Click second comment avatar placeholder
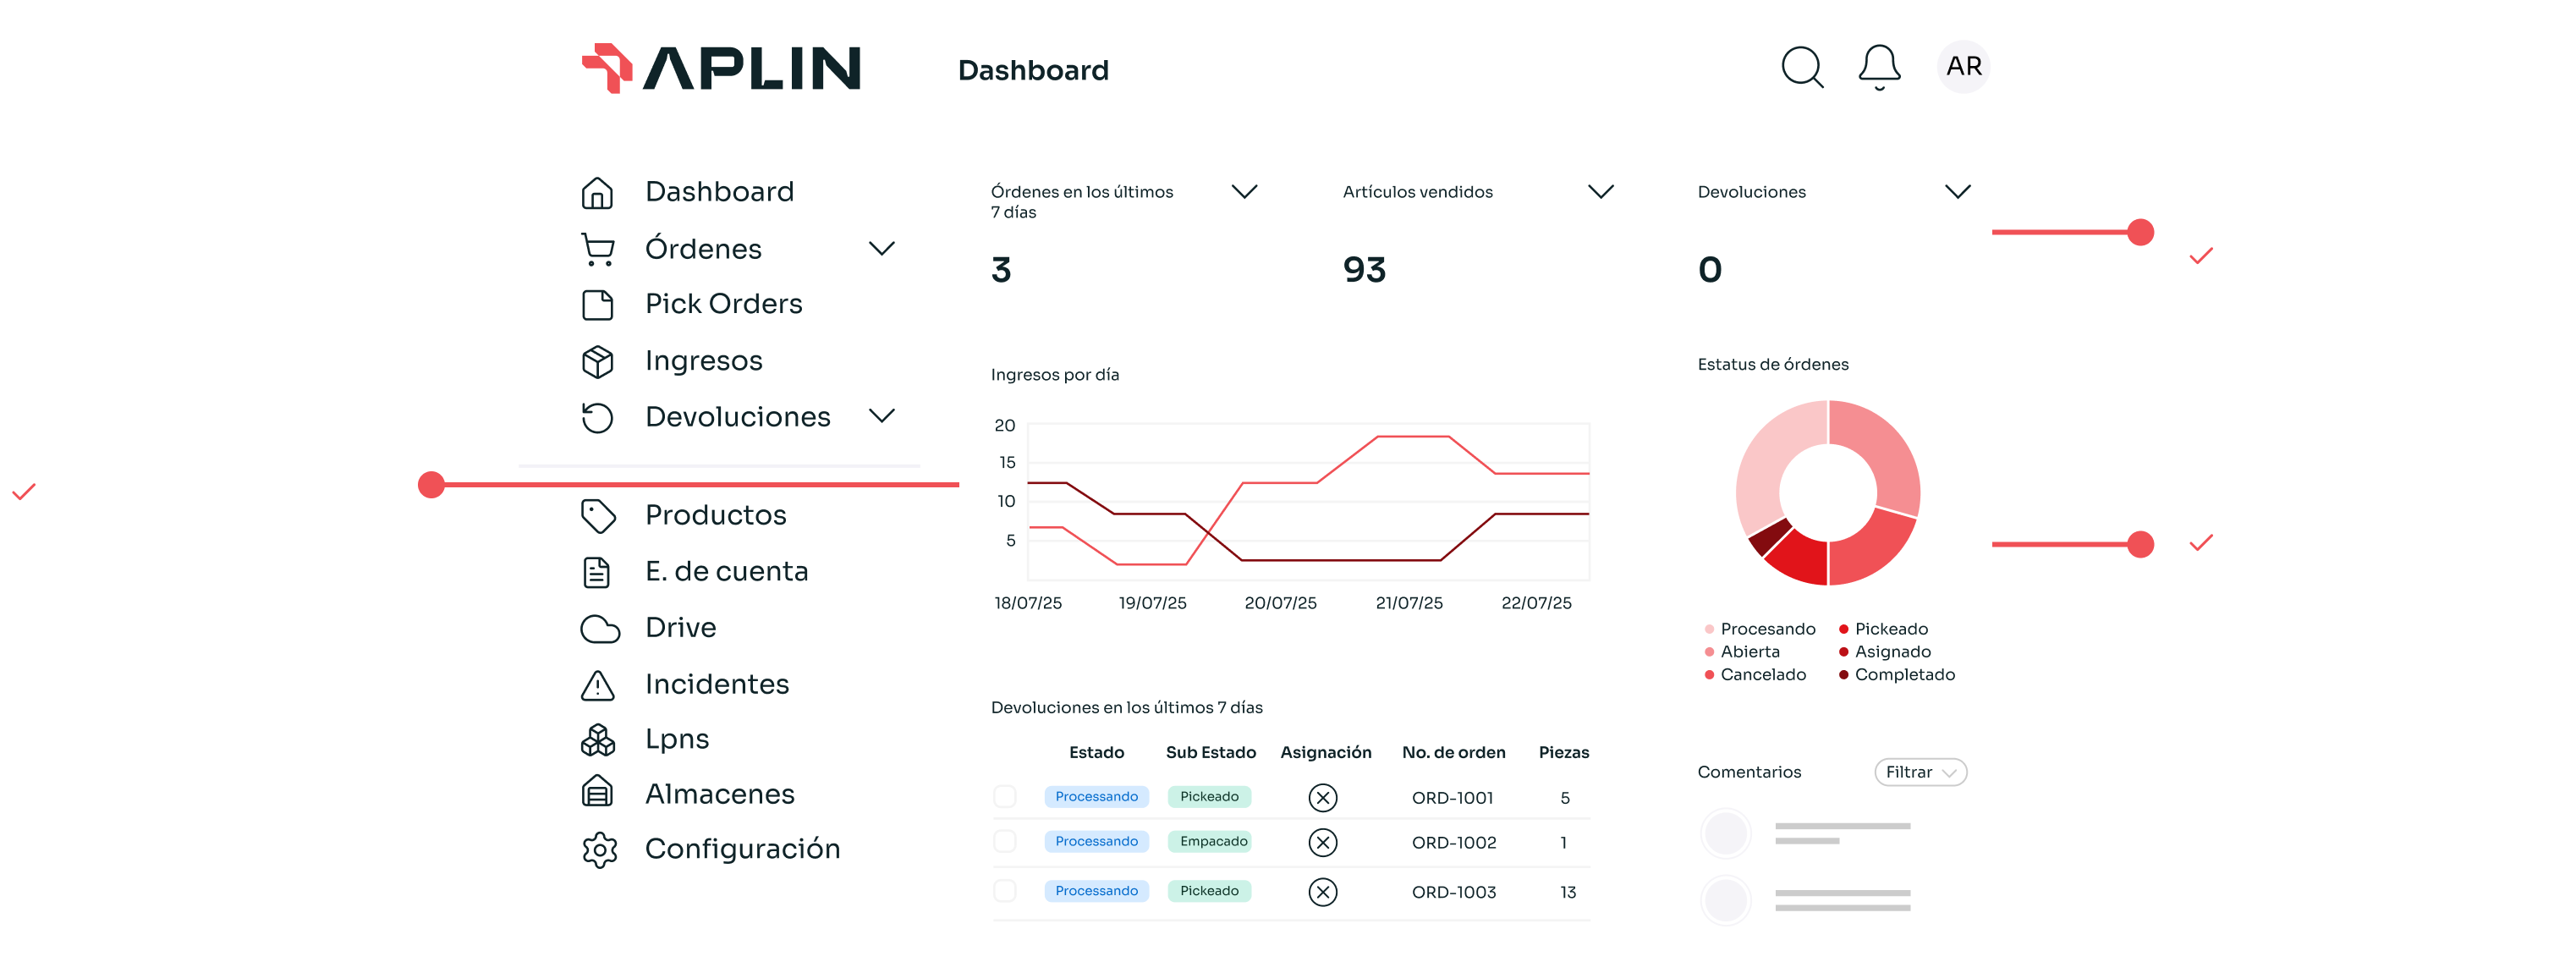Image resolution: width=2576 pixels, height=962 pixels. 1725,899
